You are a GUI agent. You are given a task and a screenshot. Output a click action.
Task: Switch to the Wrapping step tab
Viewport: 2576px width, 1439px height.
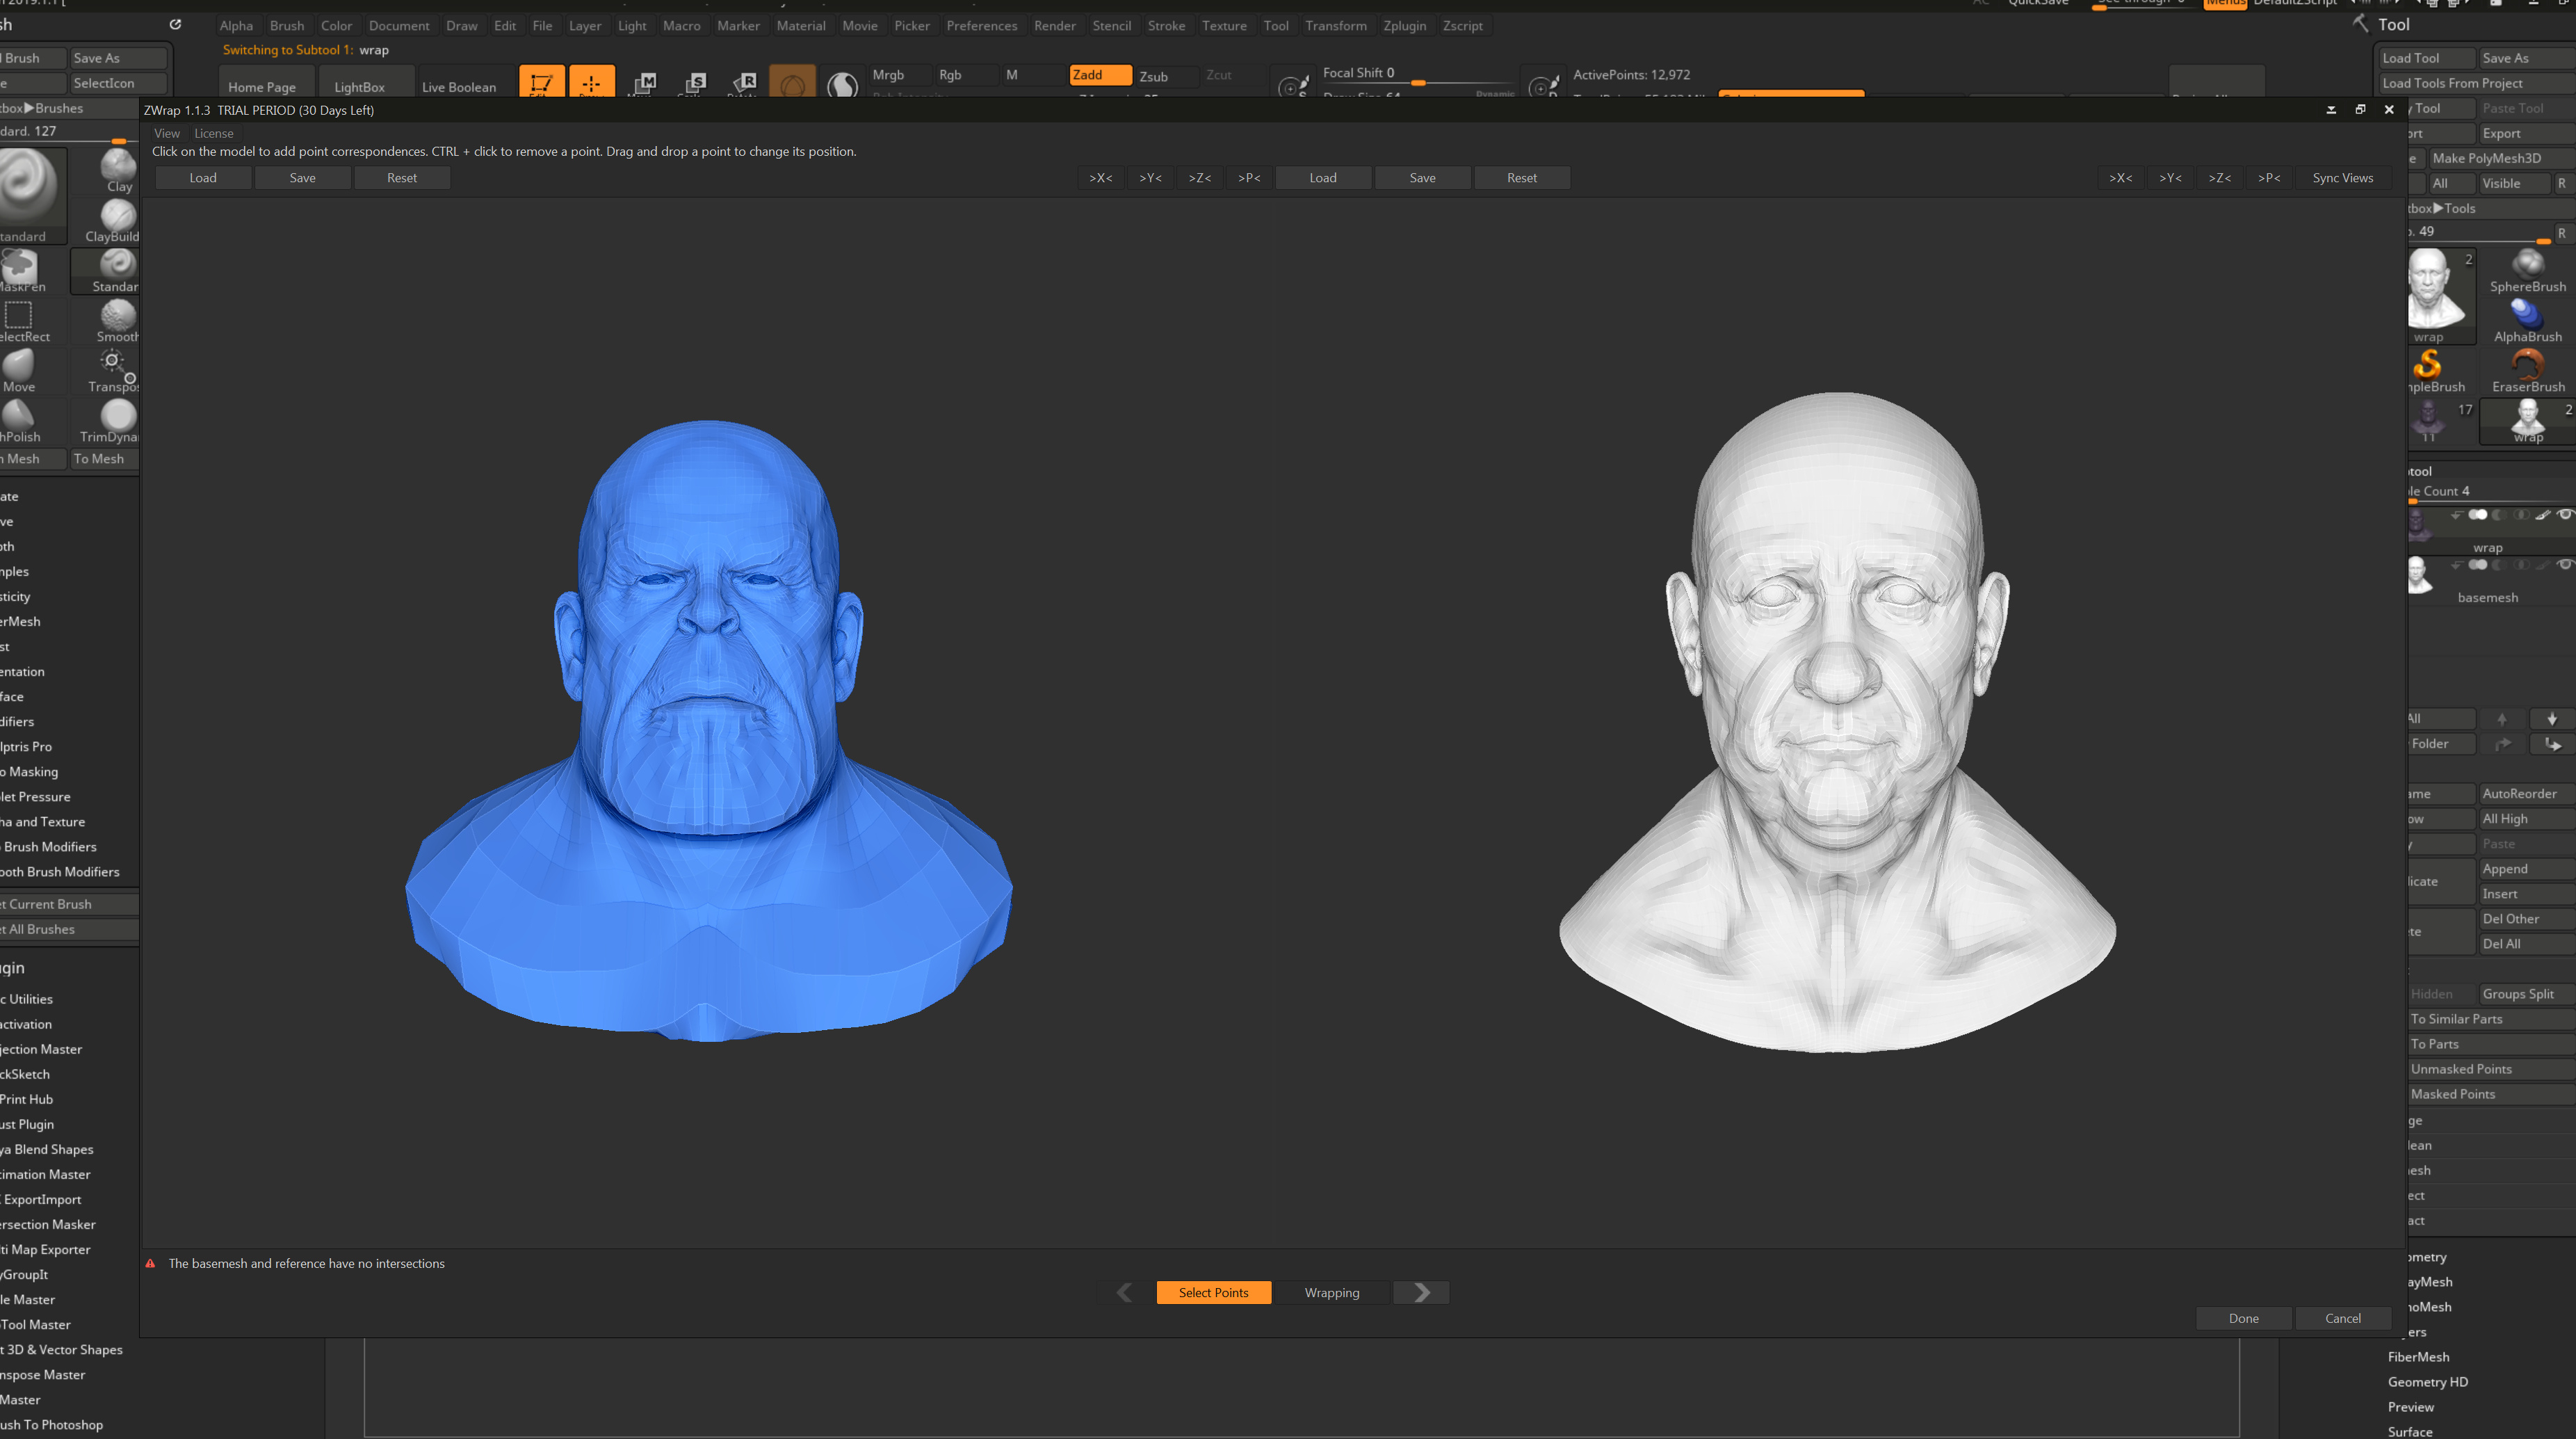click(1331, 1292)
